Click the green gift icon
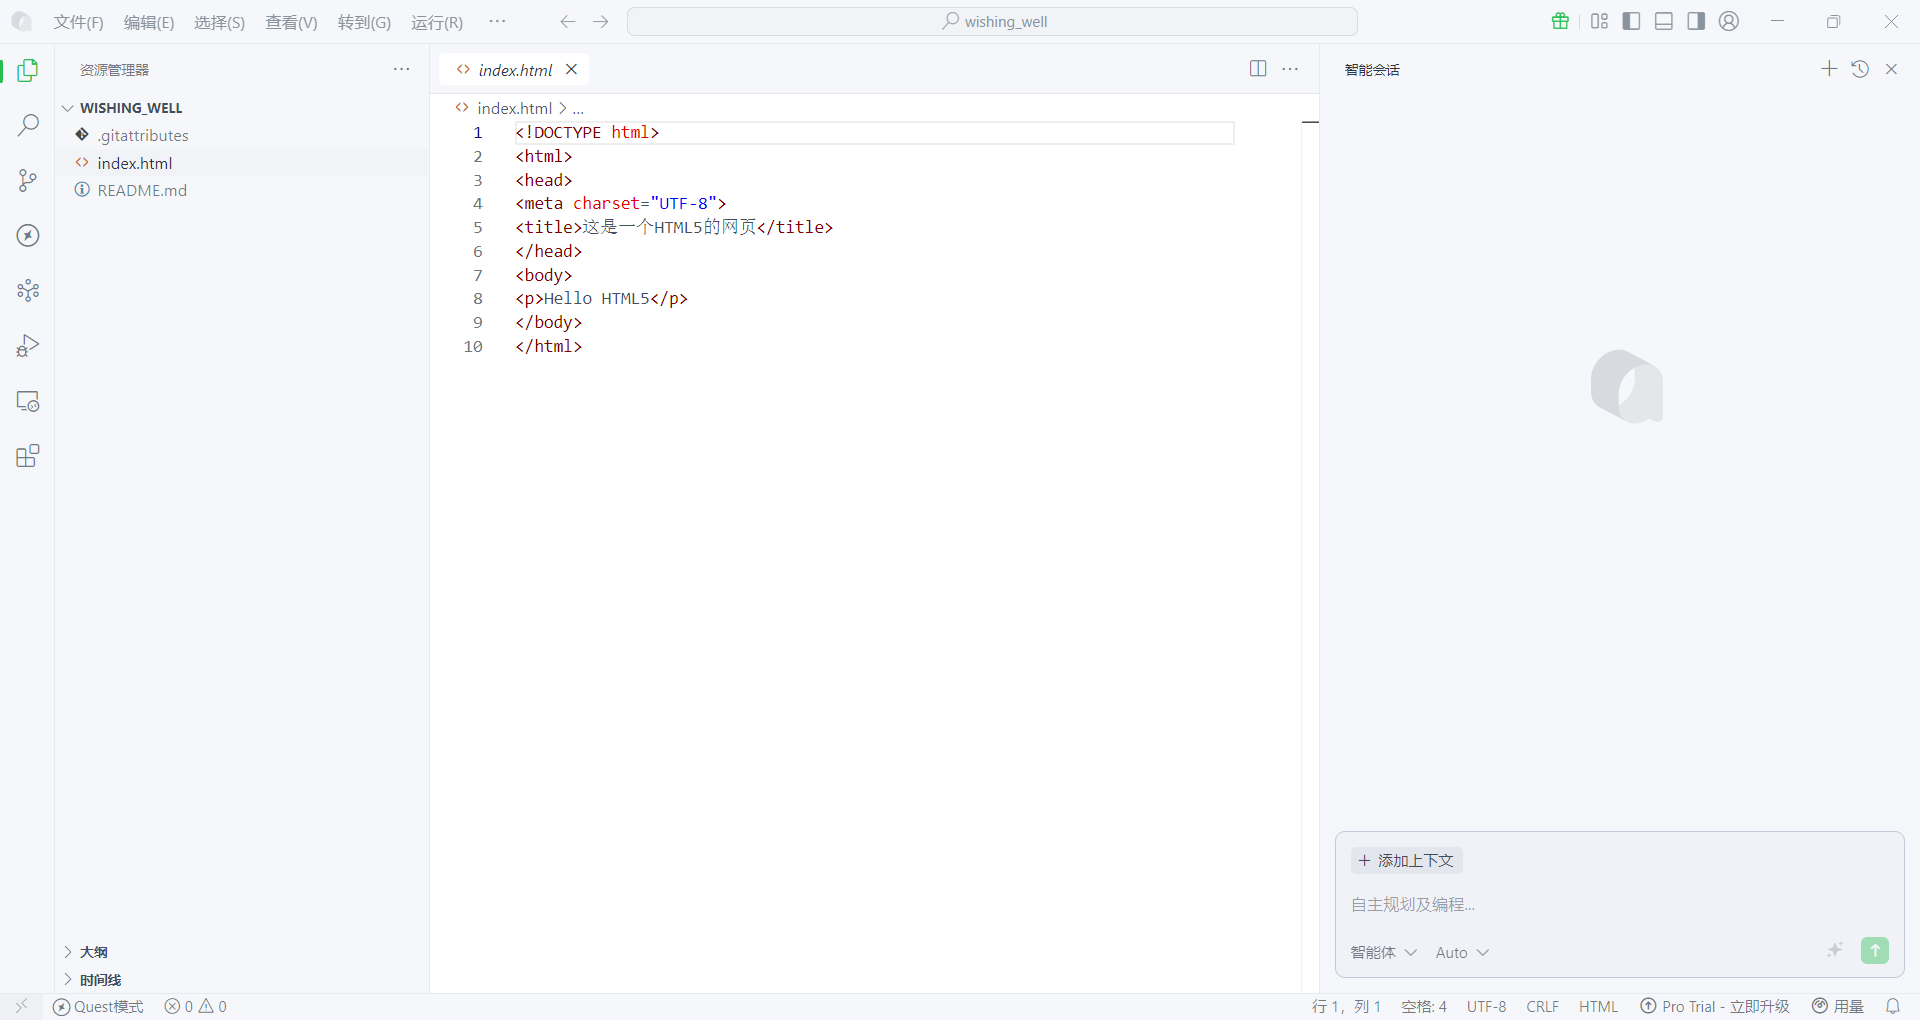1920x1020 pixels. (1560, 21)
